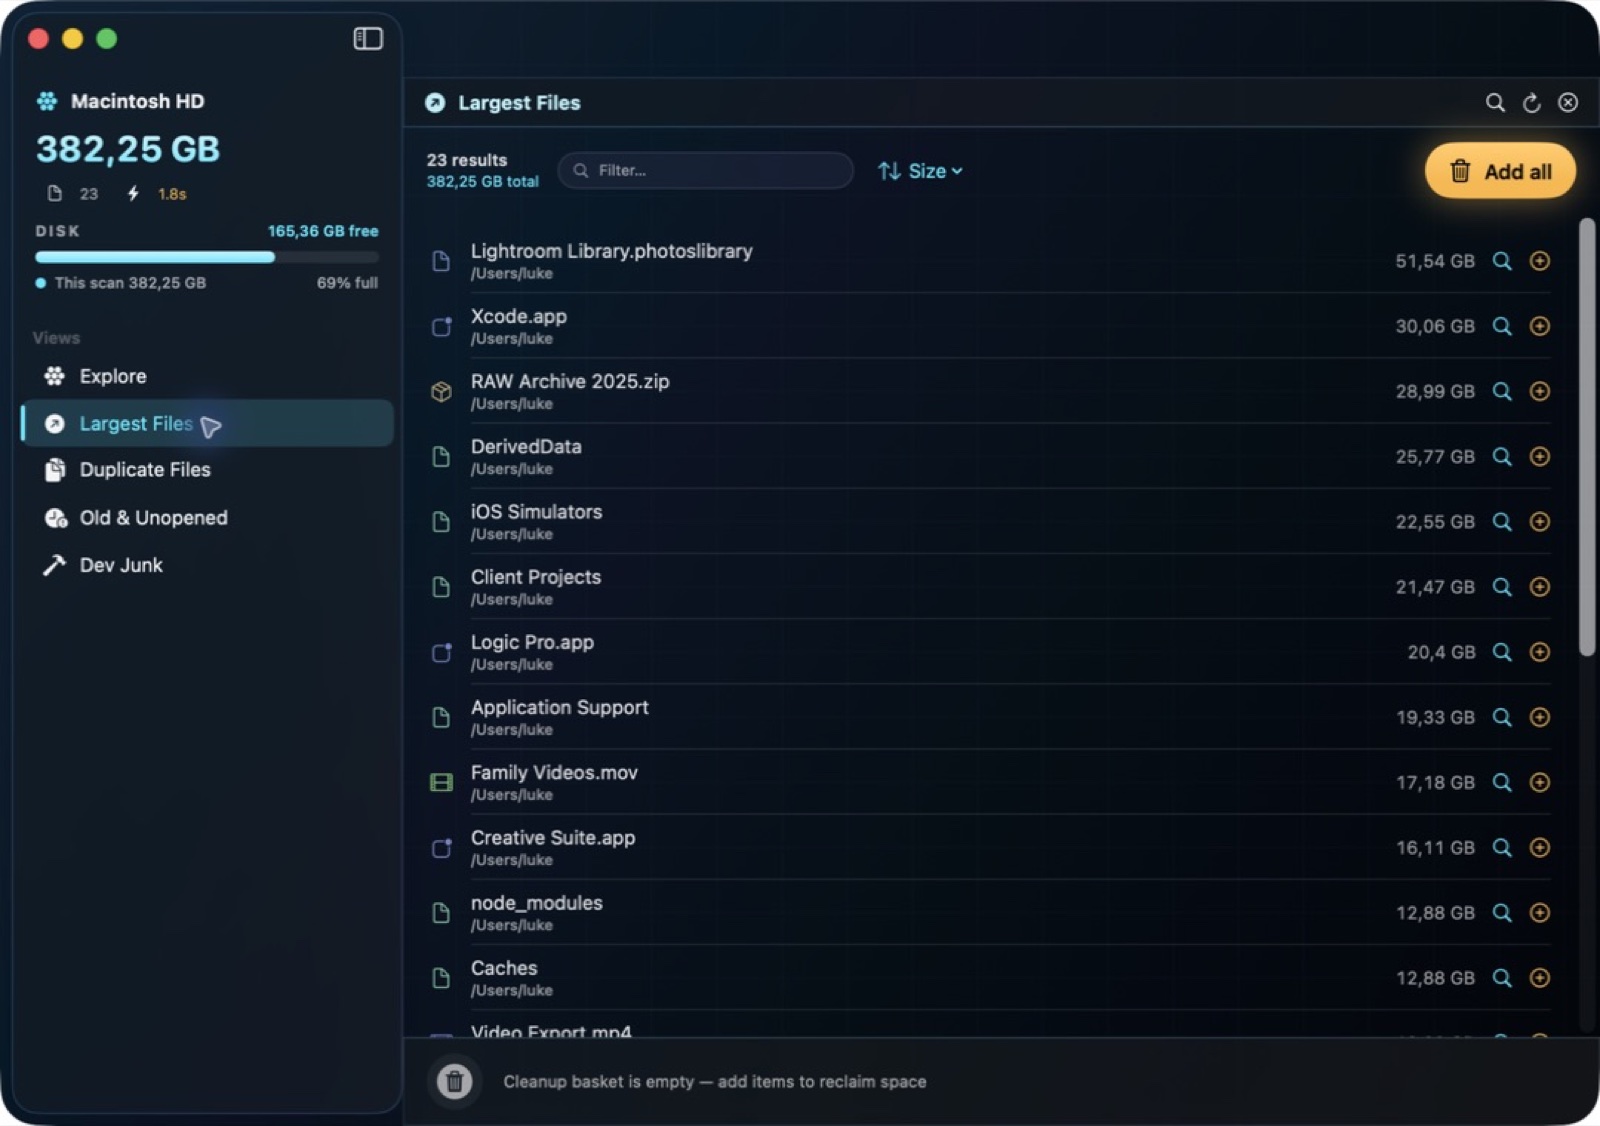Reveal Xcode.app with magnifier icon

[x=1502, y=326]
